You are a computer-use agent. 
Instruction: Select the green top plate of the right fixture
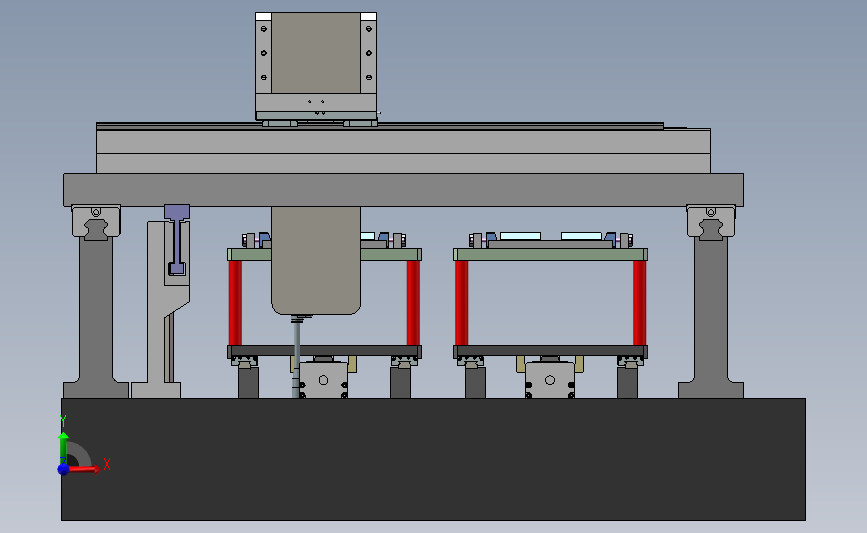550,254
